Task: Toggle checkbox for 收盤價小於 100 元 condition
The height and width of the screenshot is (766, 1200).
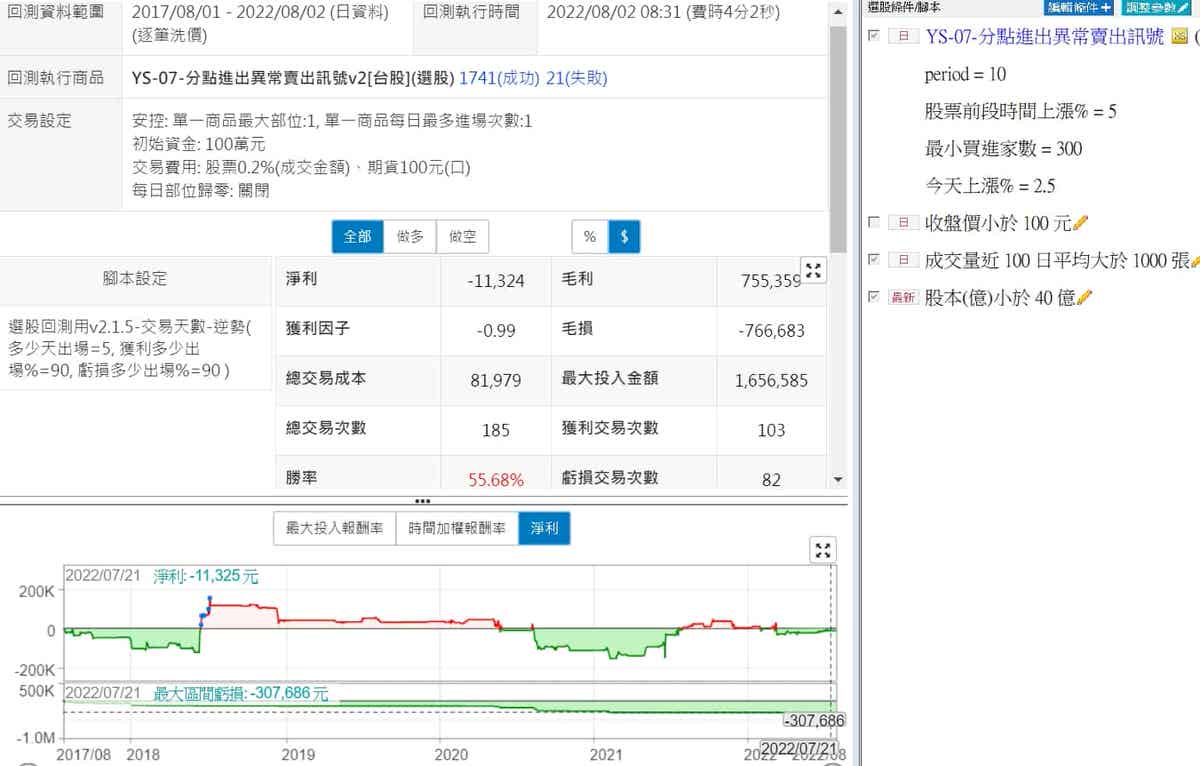Action: click(x=875, y=222)
